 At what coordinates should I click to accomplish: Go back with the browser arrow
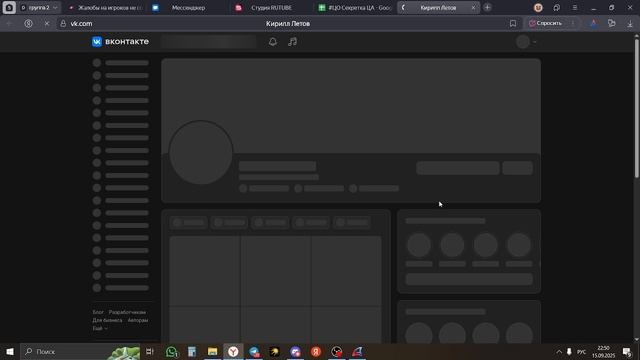(x=9, y=24)
